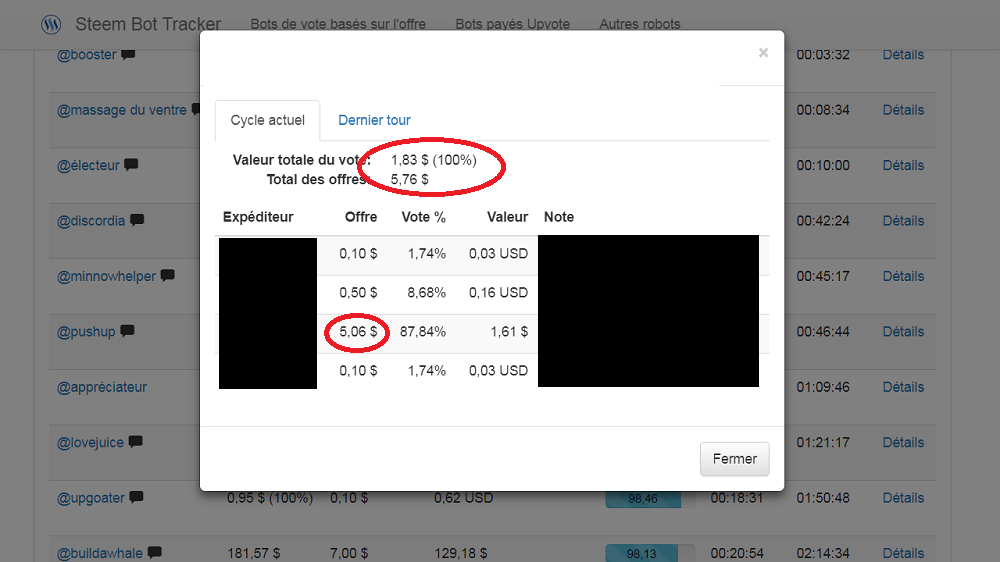The height and width of the screenshot is (562, 1000).
Task: Click the Note column header
Action: pyautogui.click(x=559, y=218)
